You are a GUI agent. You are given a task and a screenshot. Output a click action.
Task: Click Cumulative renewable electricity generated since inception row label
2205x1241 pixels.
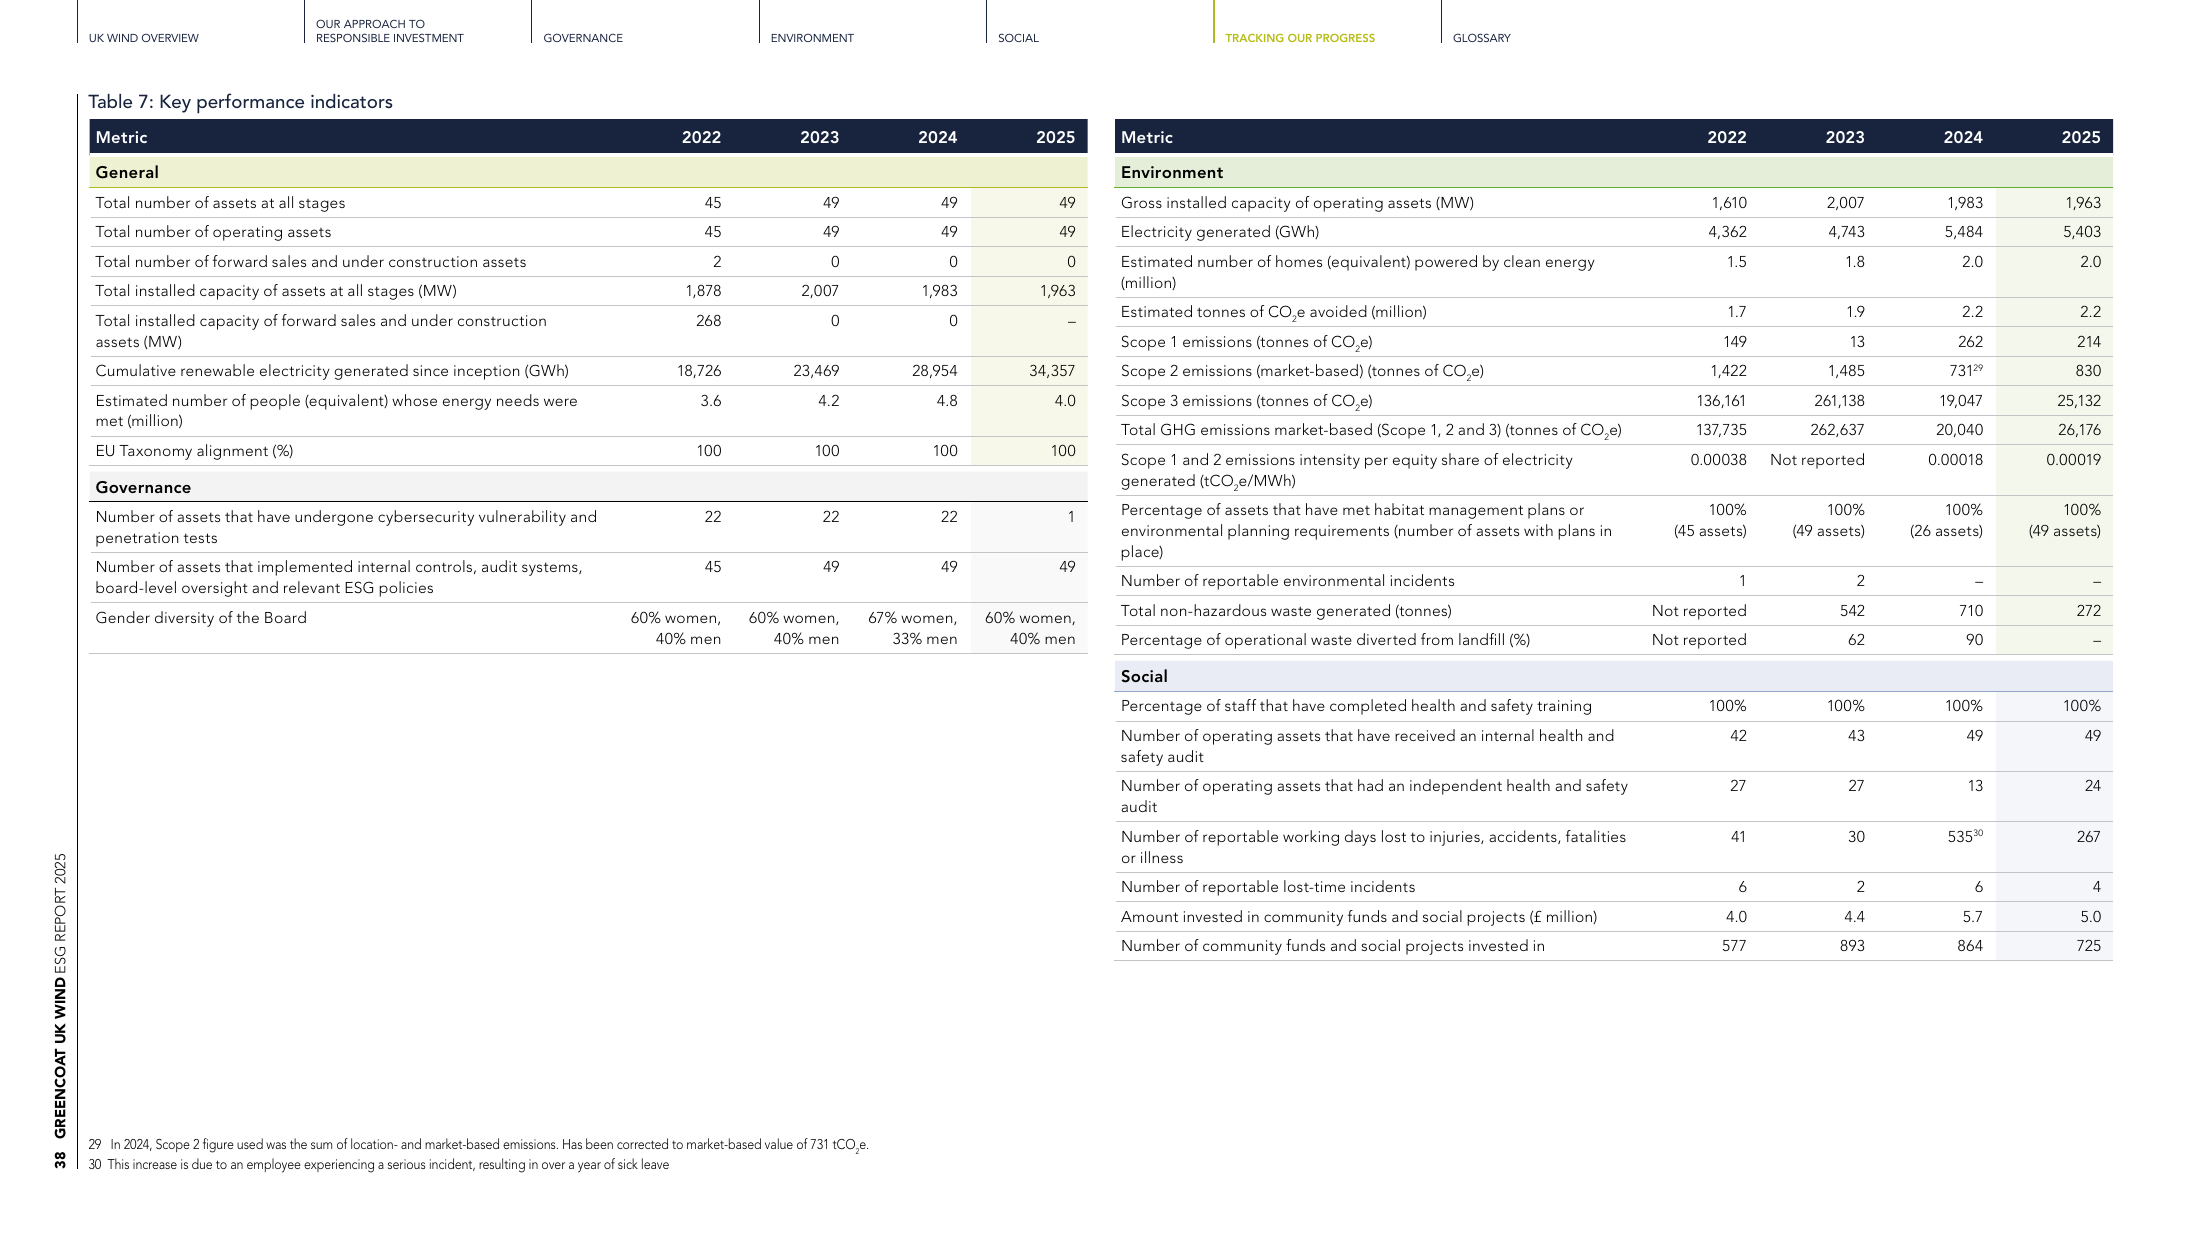[x=332, y=371]
